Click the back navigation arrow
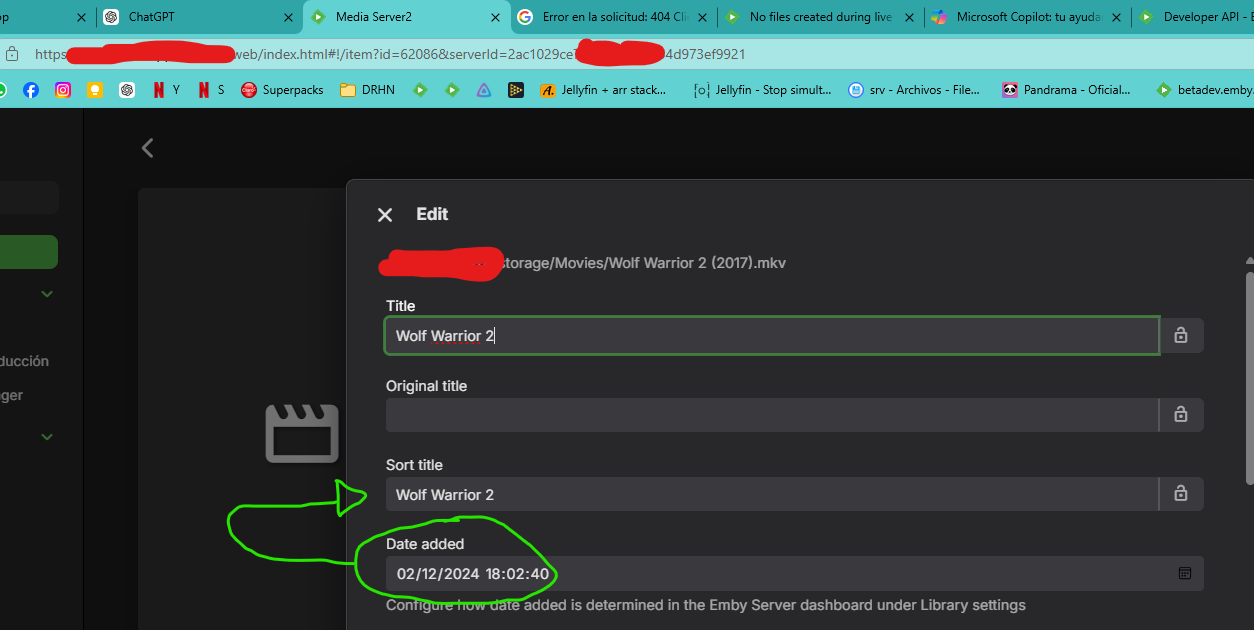Image resolution: width=1254 pixels, height=630 pixels. pyautogui.click(x=147, y=147)
